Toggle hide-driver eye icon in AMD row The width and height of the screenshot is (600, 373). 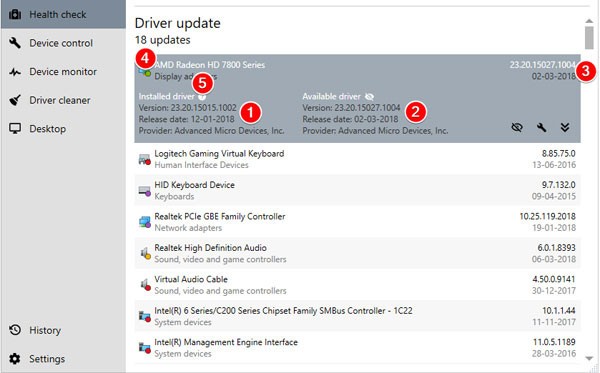click(x=517, y=127)
